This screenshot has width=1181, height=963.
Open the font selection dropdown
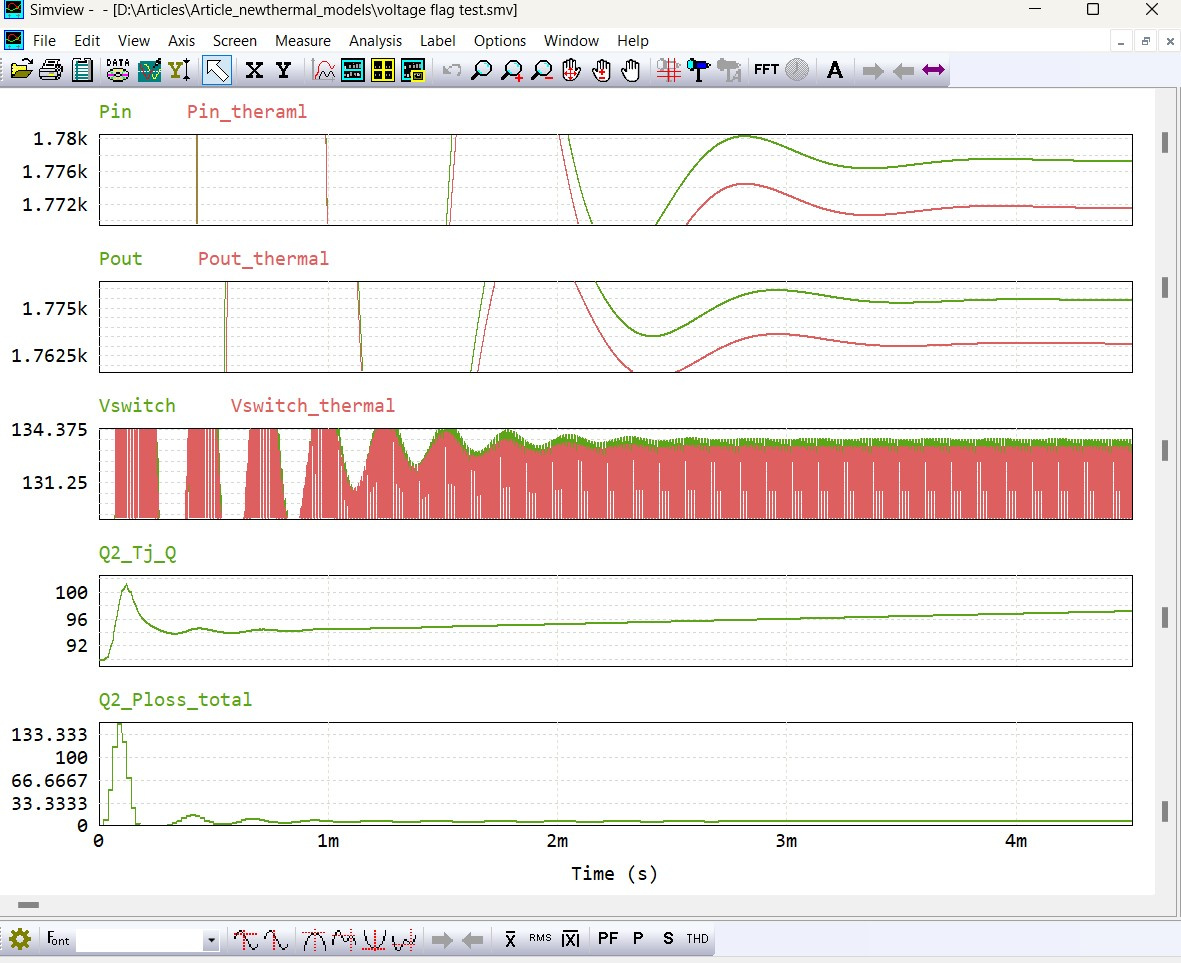pyautogui.click(x=212, y=940)
